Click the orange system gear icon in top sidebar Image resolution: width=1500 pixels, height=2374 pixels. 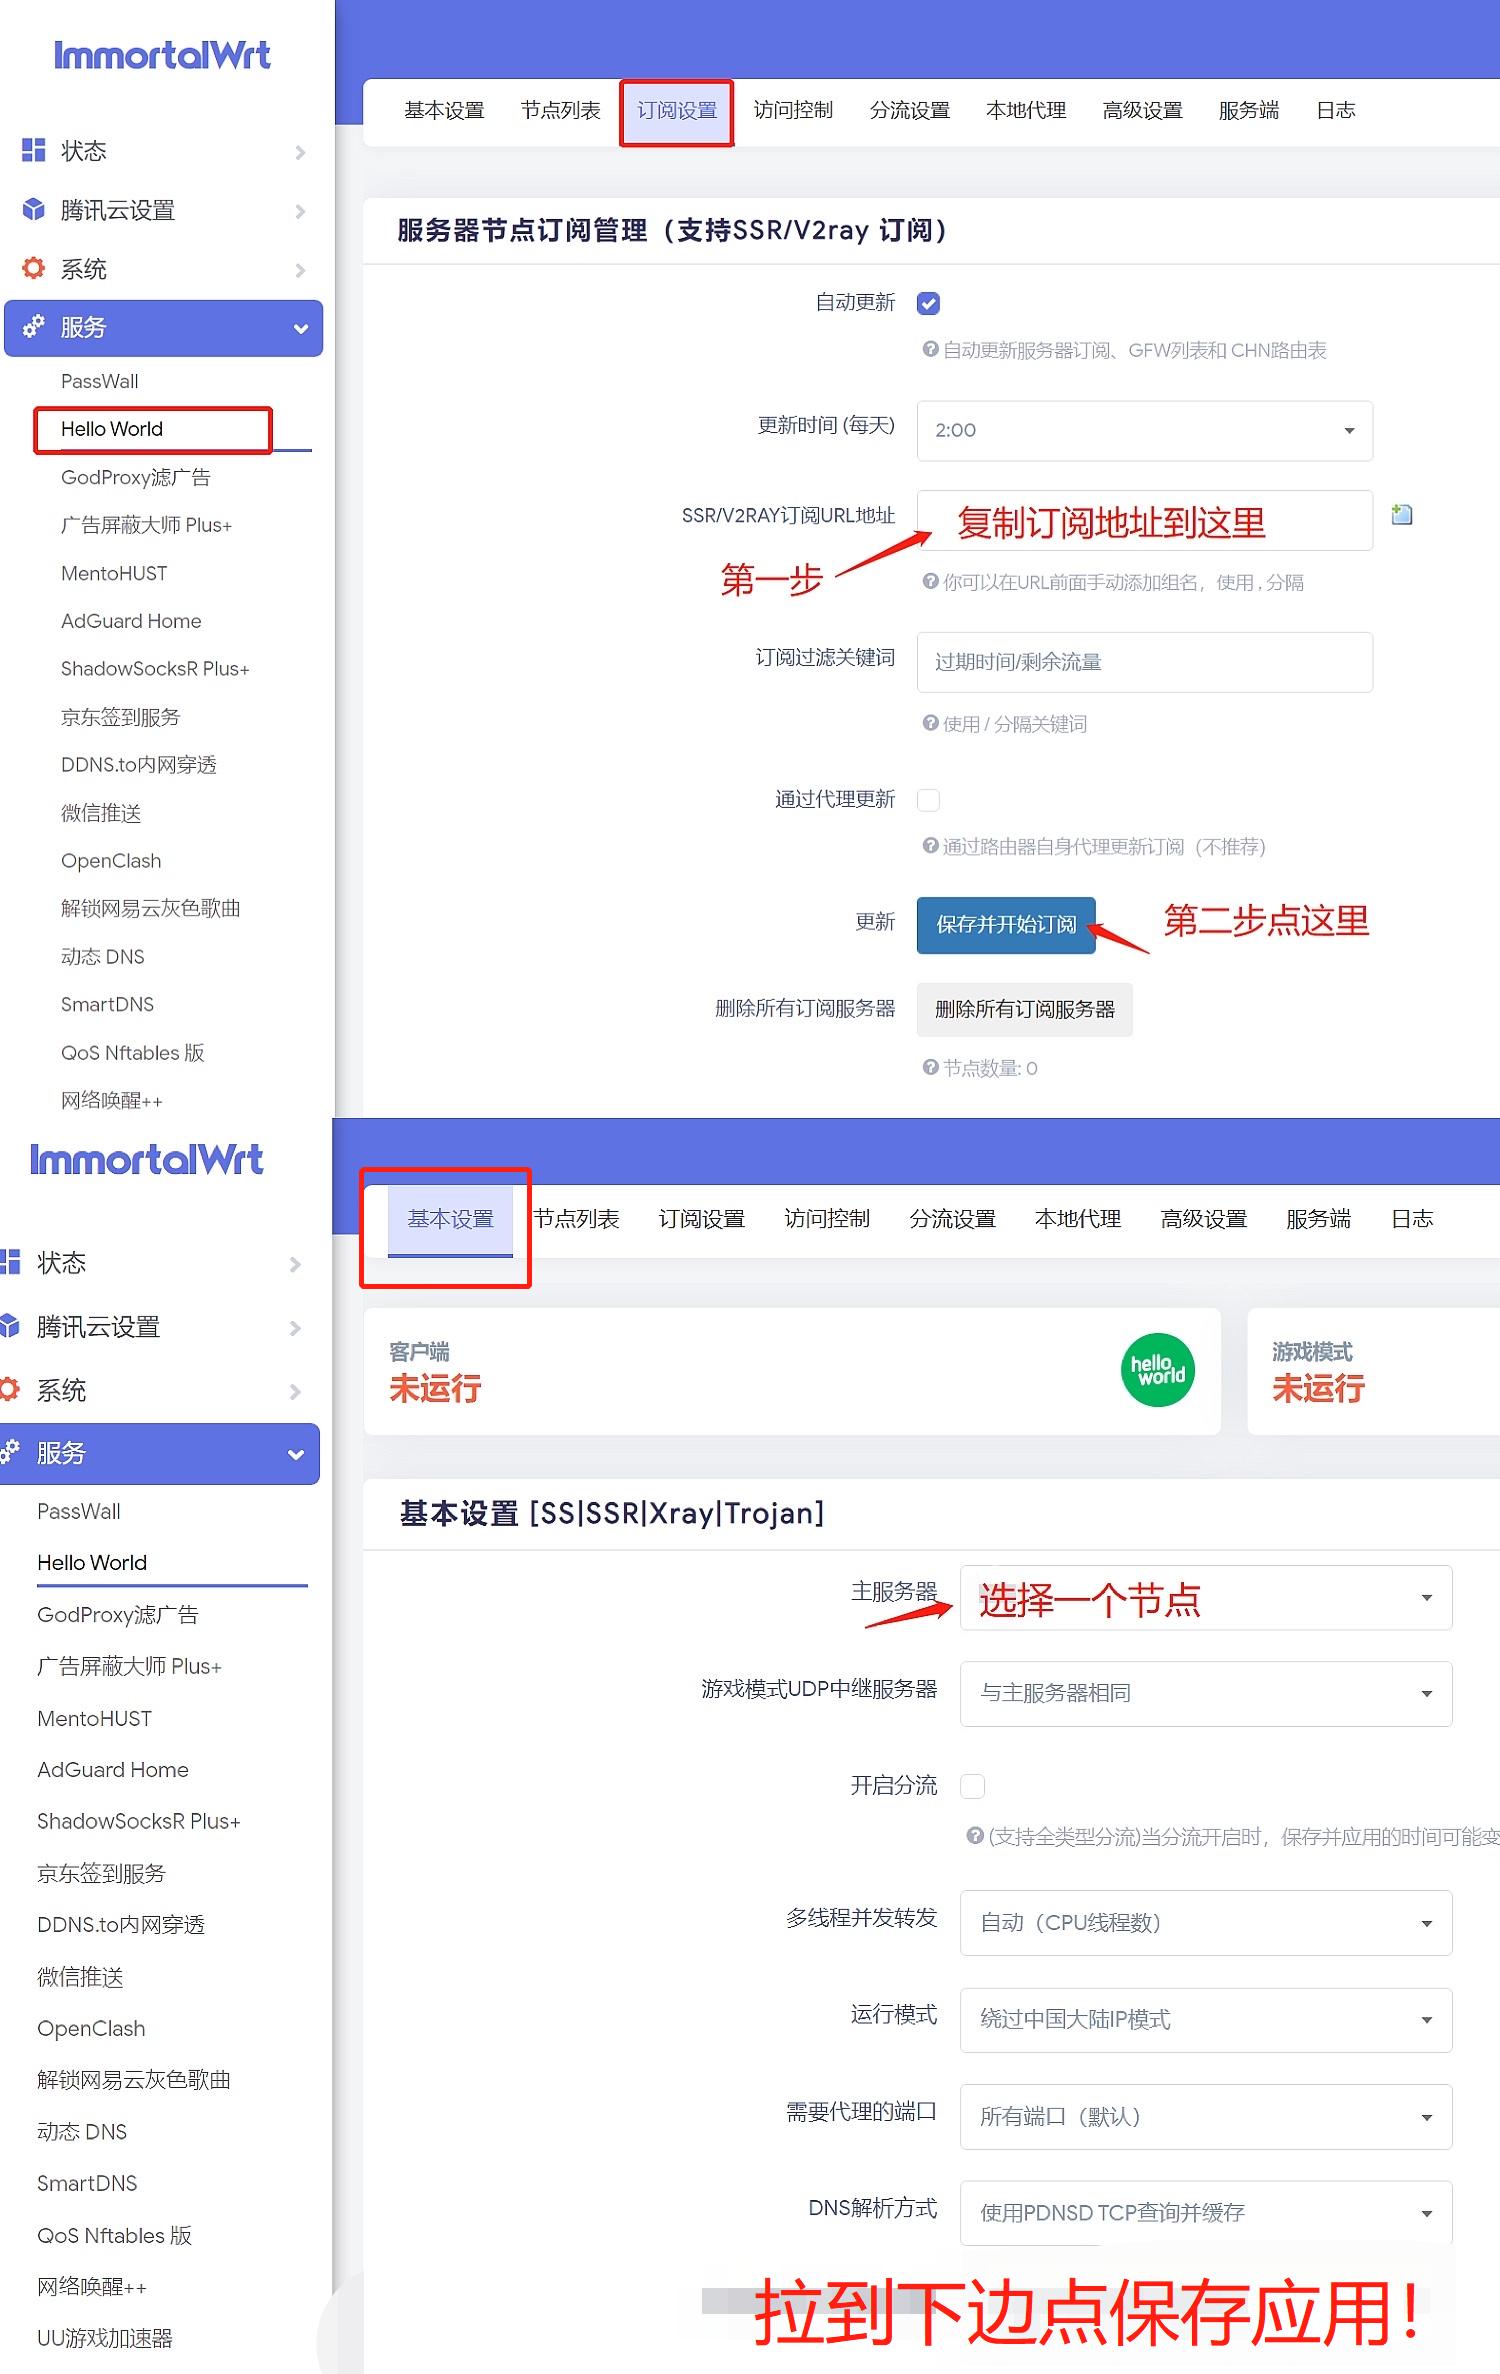[34, 268]
